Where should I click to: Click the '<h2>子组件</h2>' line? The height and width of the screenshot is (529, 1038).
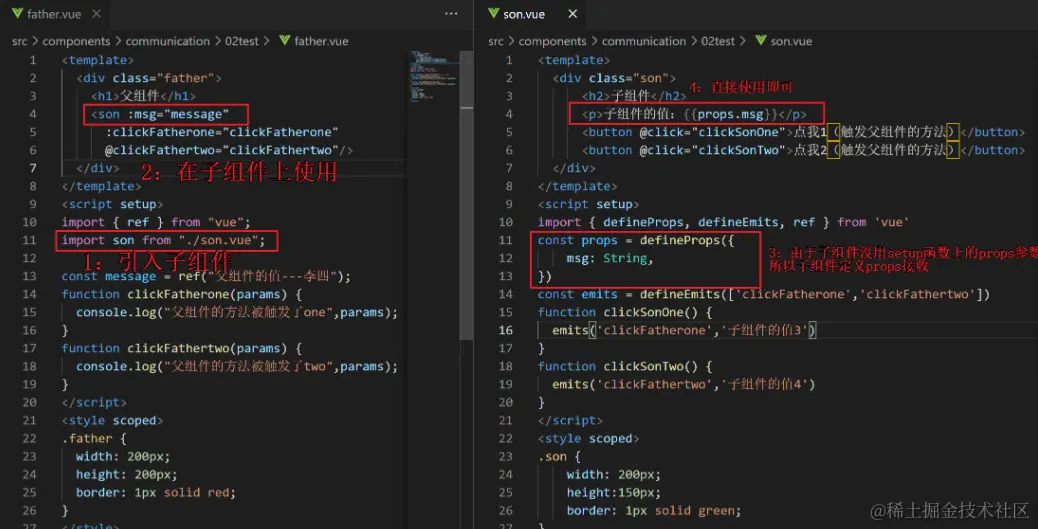pos(634,96)
